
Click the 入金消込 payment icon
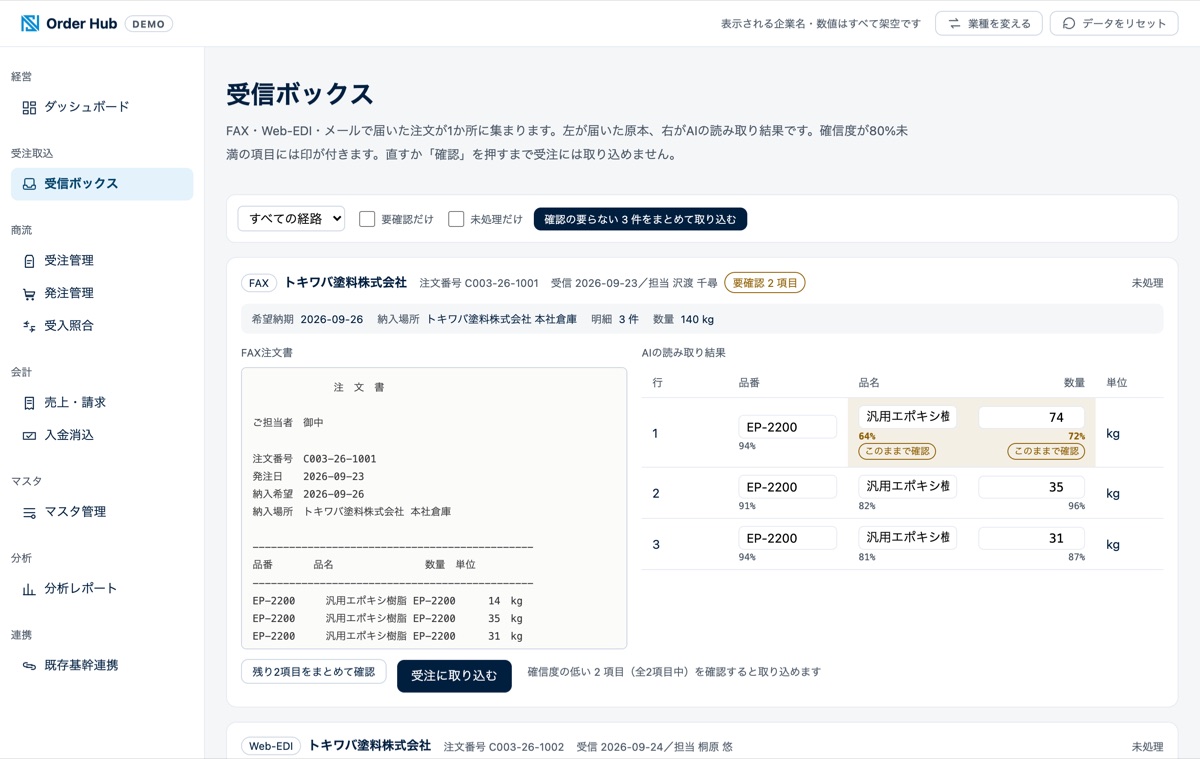[29, 436]
